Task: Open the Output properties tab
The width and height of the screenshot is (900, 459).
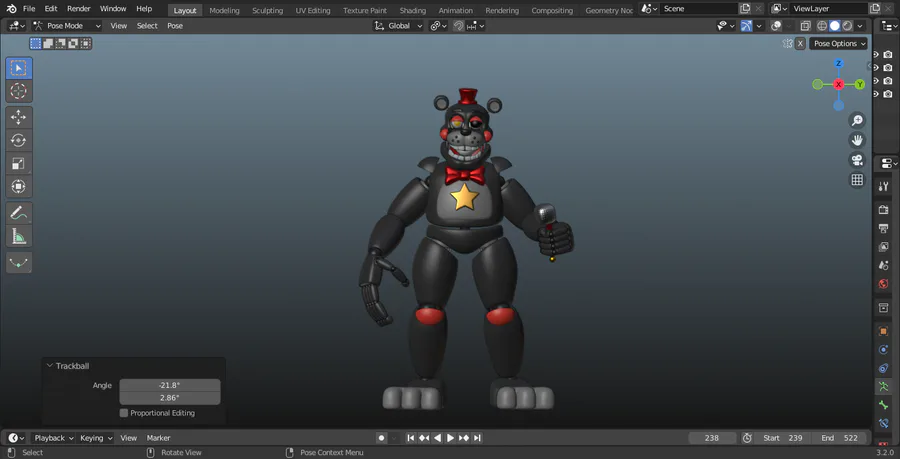Action: 883,228
